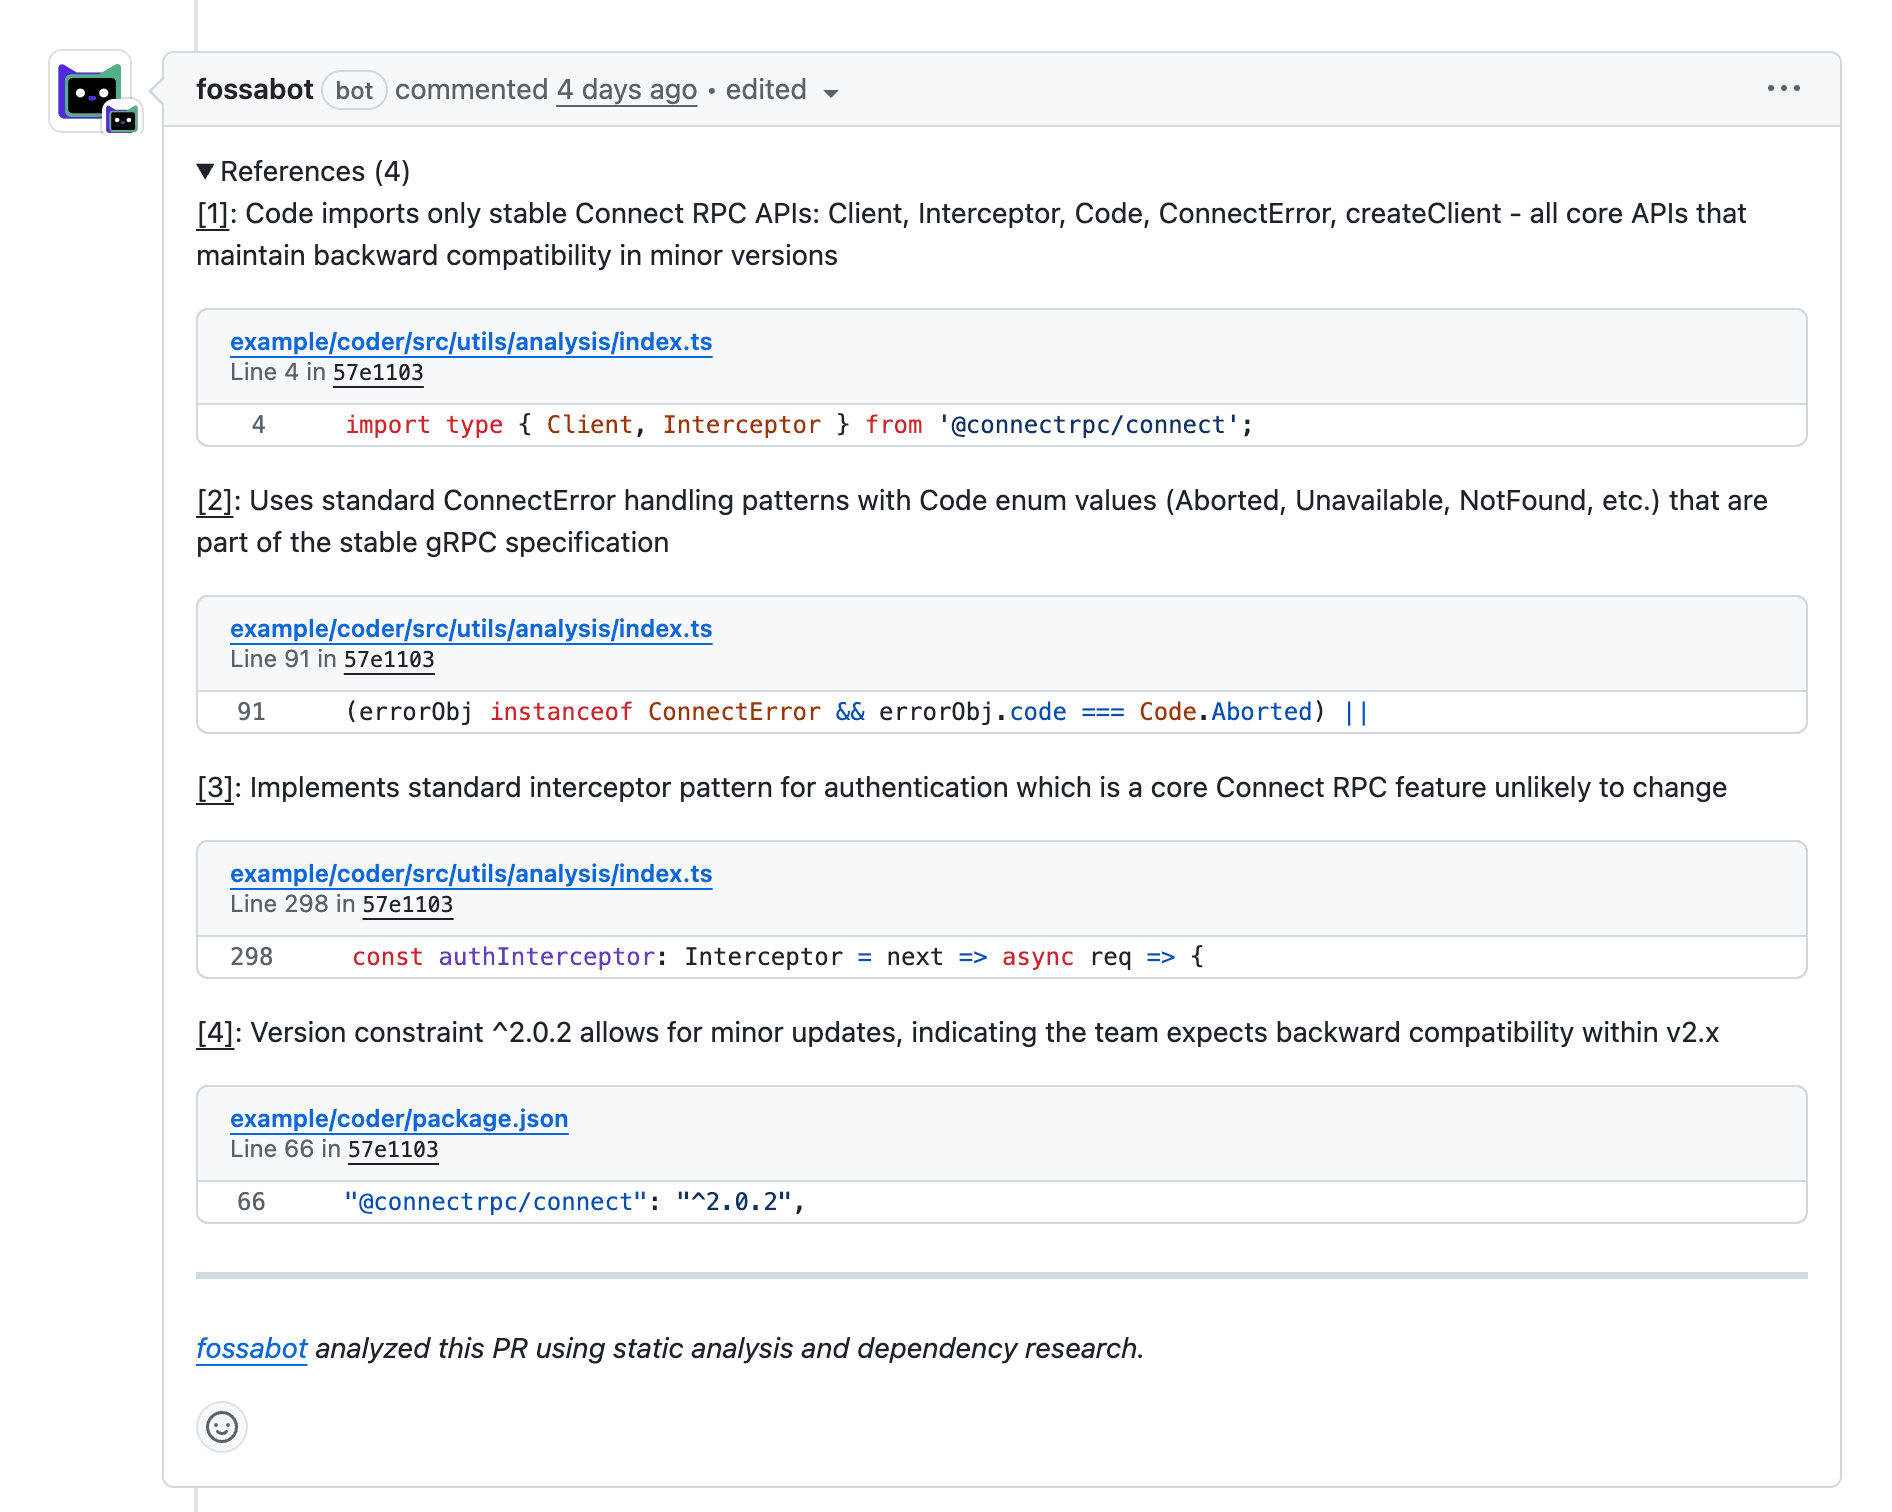Viewport: 1892px width, 1512px height.
Task: Open index.ts from the Line 91 snippet
Action: (471, 629)
